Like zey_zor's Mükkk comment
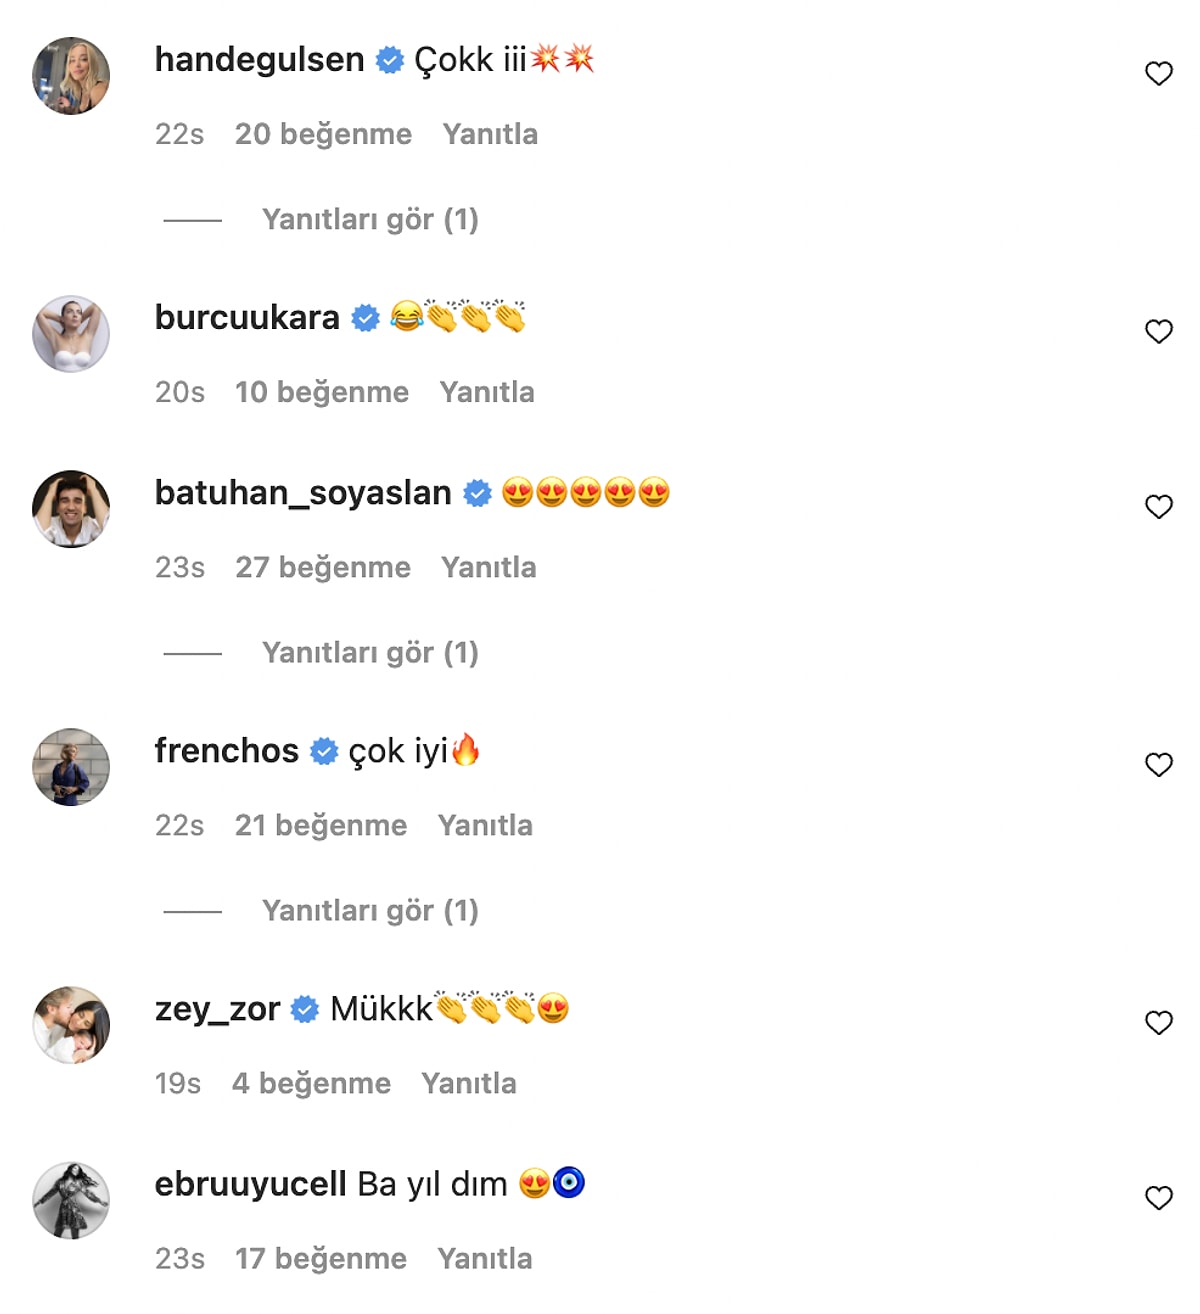Screen dimensions: 1200x1314 pyautogui.click(x=1158, y=1023)
